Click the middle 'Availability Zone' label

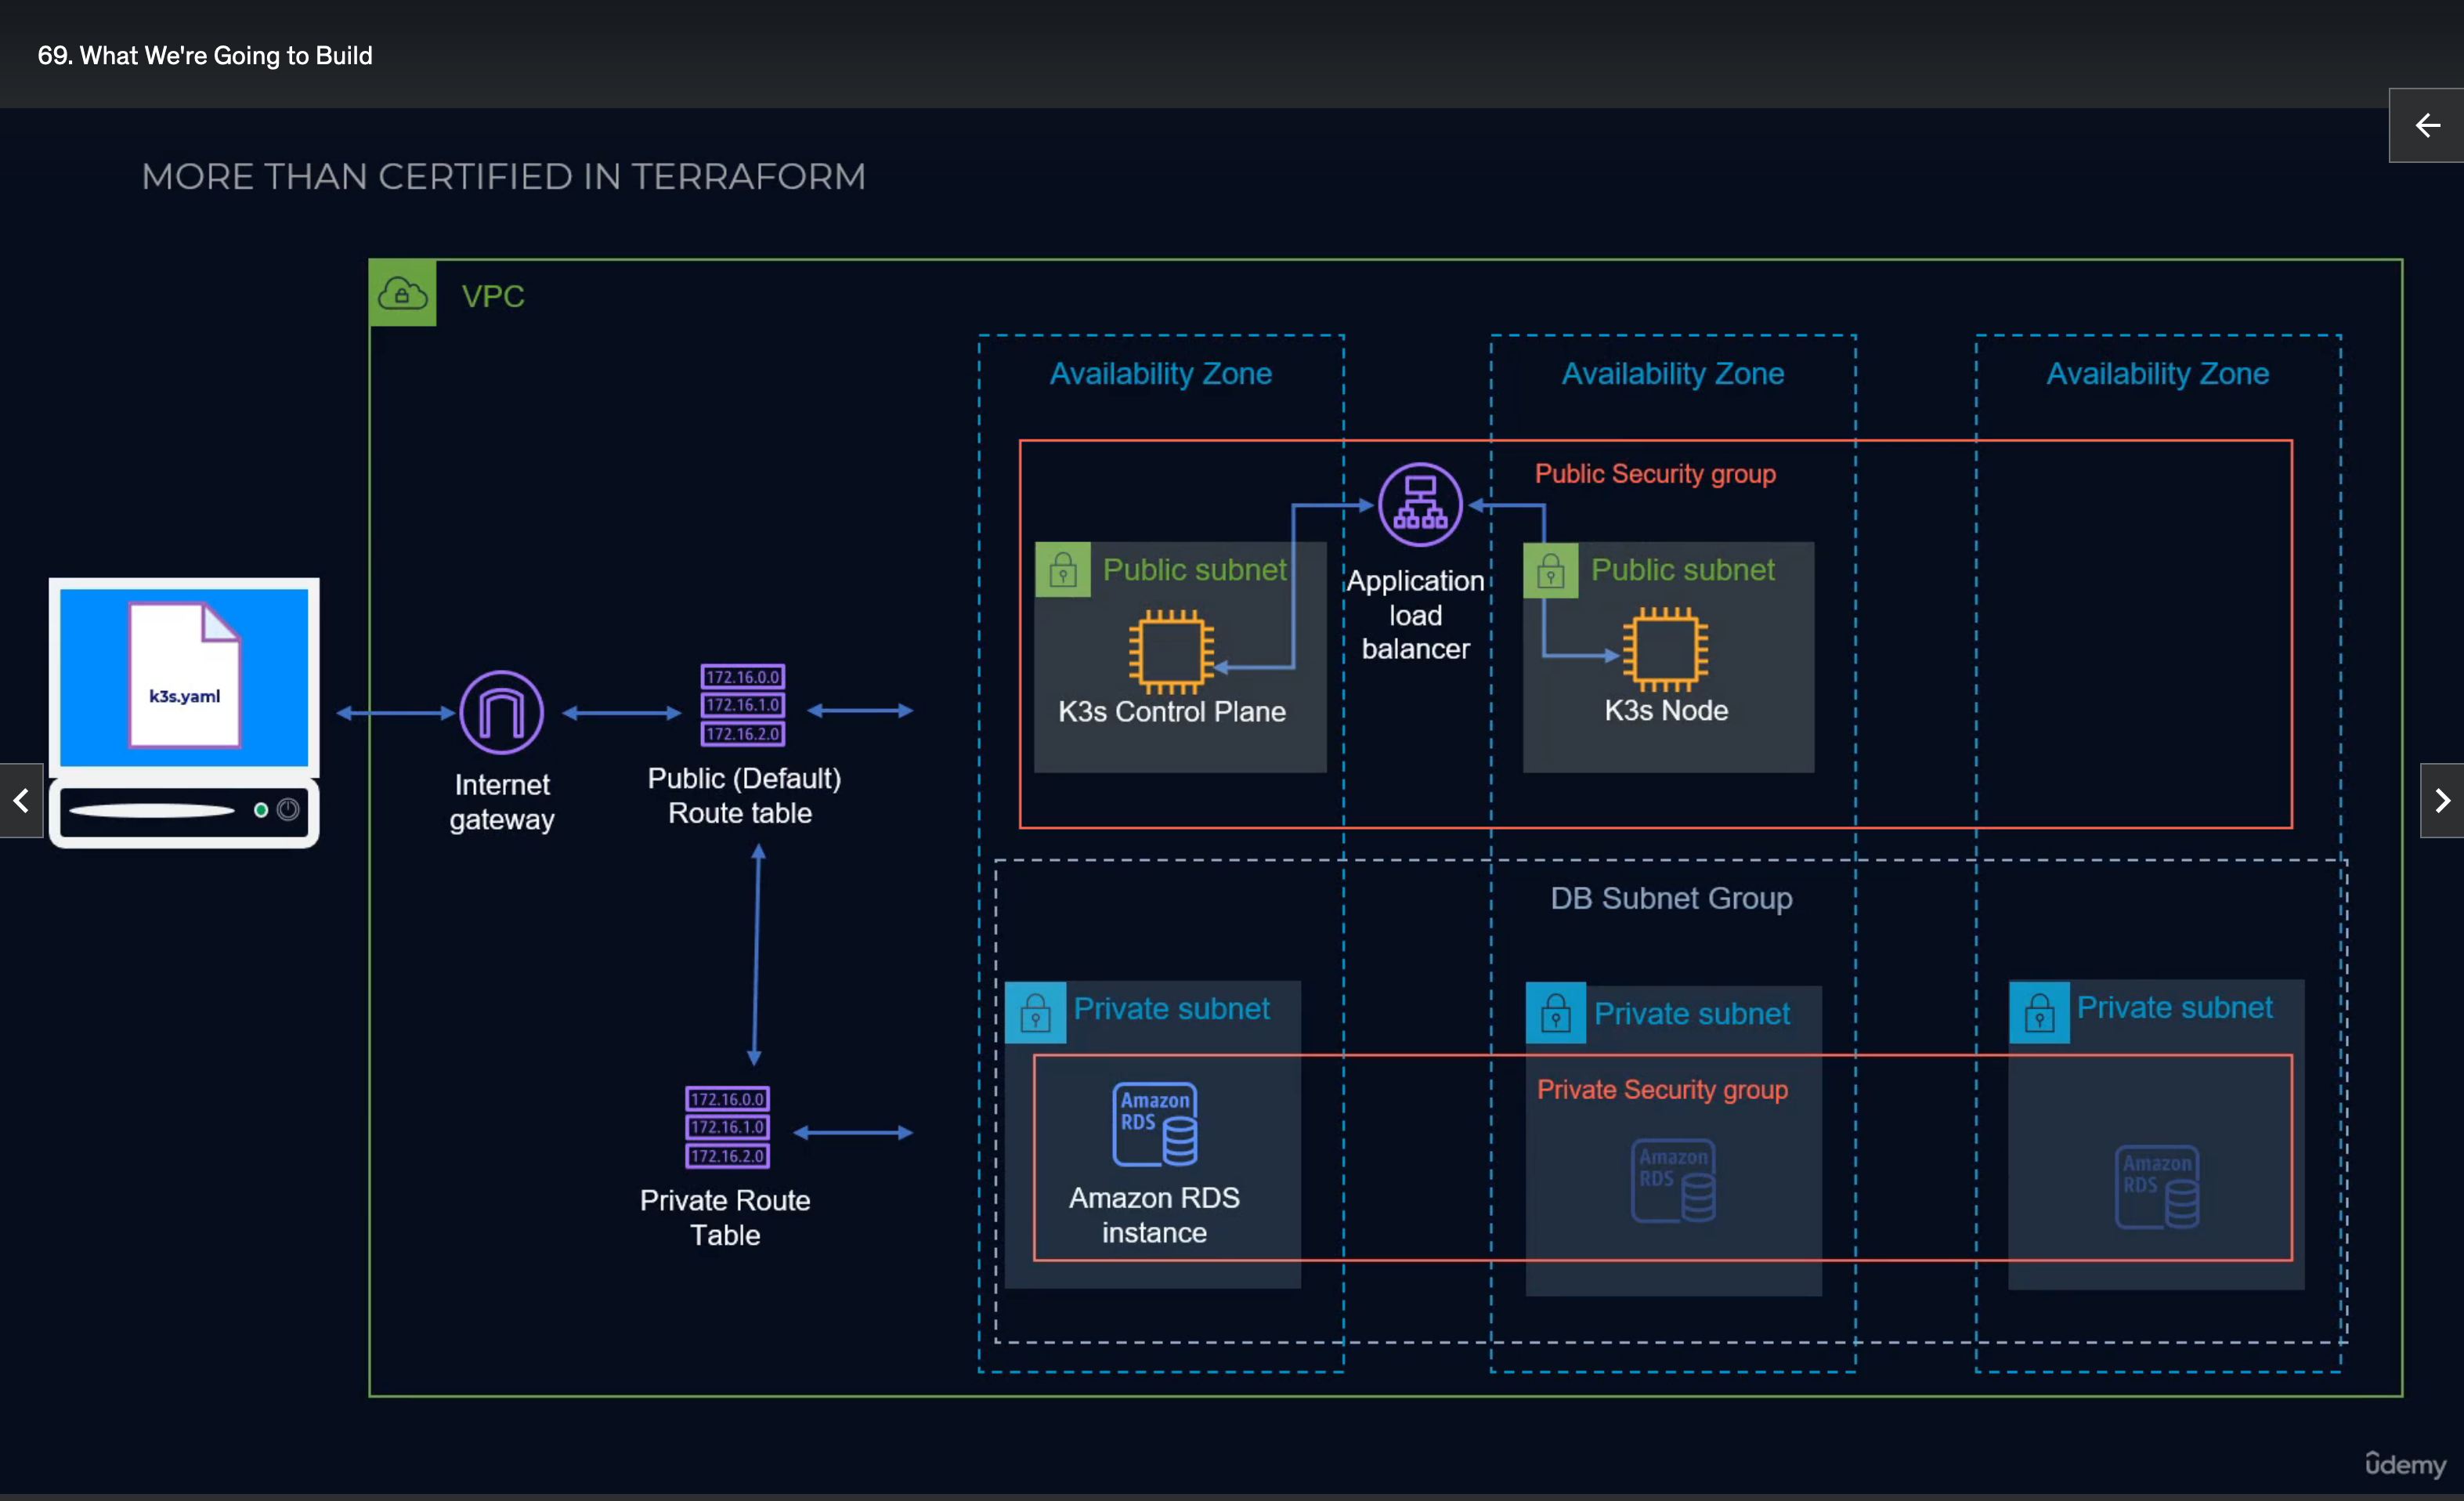point(1673,373)
